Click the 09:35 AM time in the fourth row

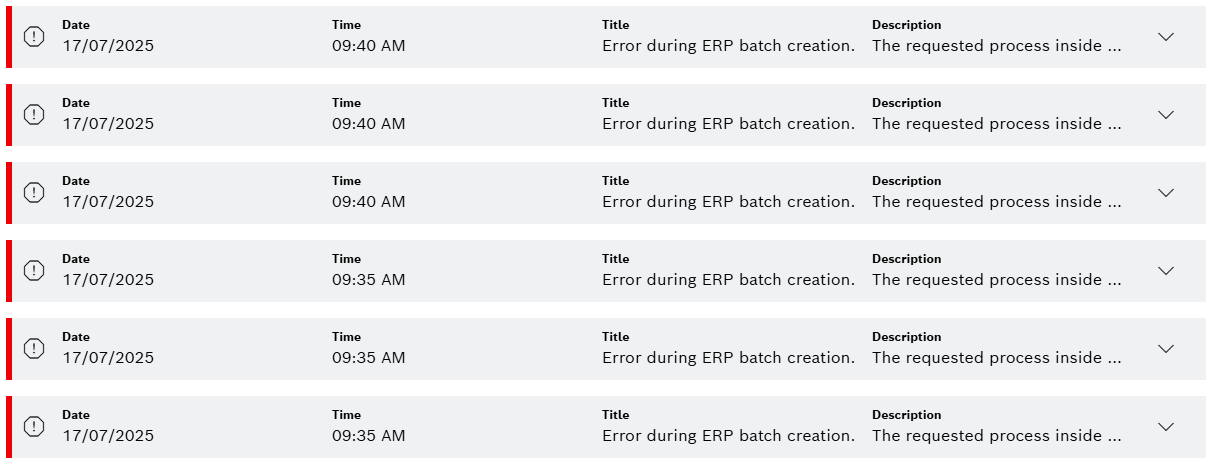click(x=368, y=280)
